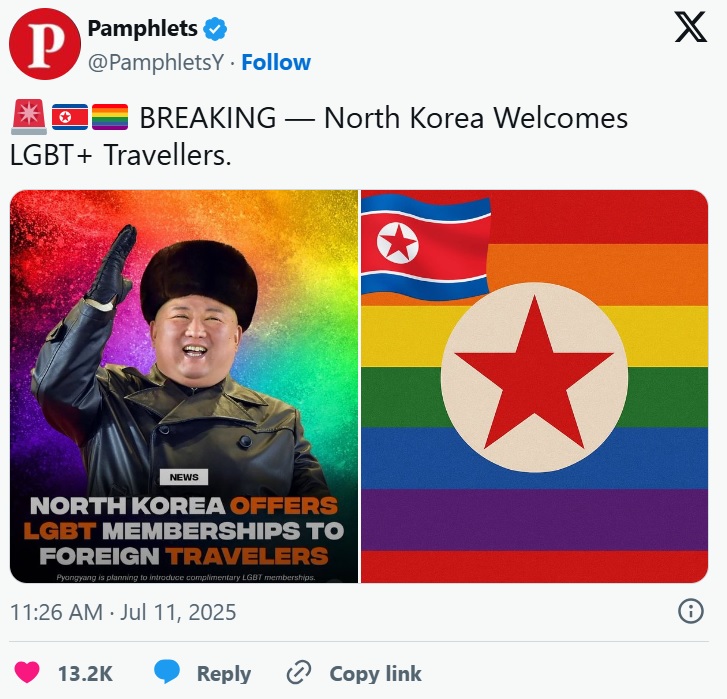727x699 pixels.
Task: Like the post with heart icon
Action: coord(27,673)
